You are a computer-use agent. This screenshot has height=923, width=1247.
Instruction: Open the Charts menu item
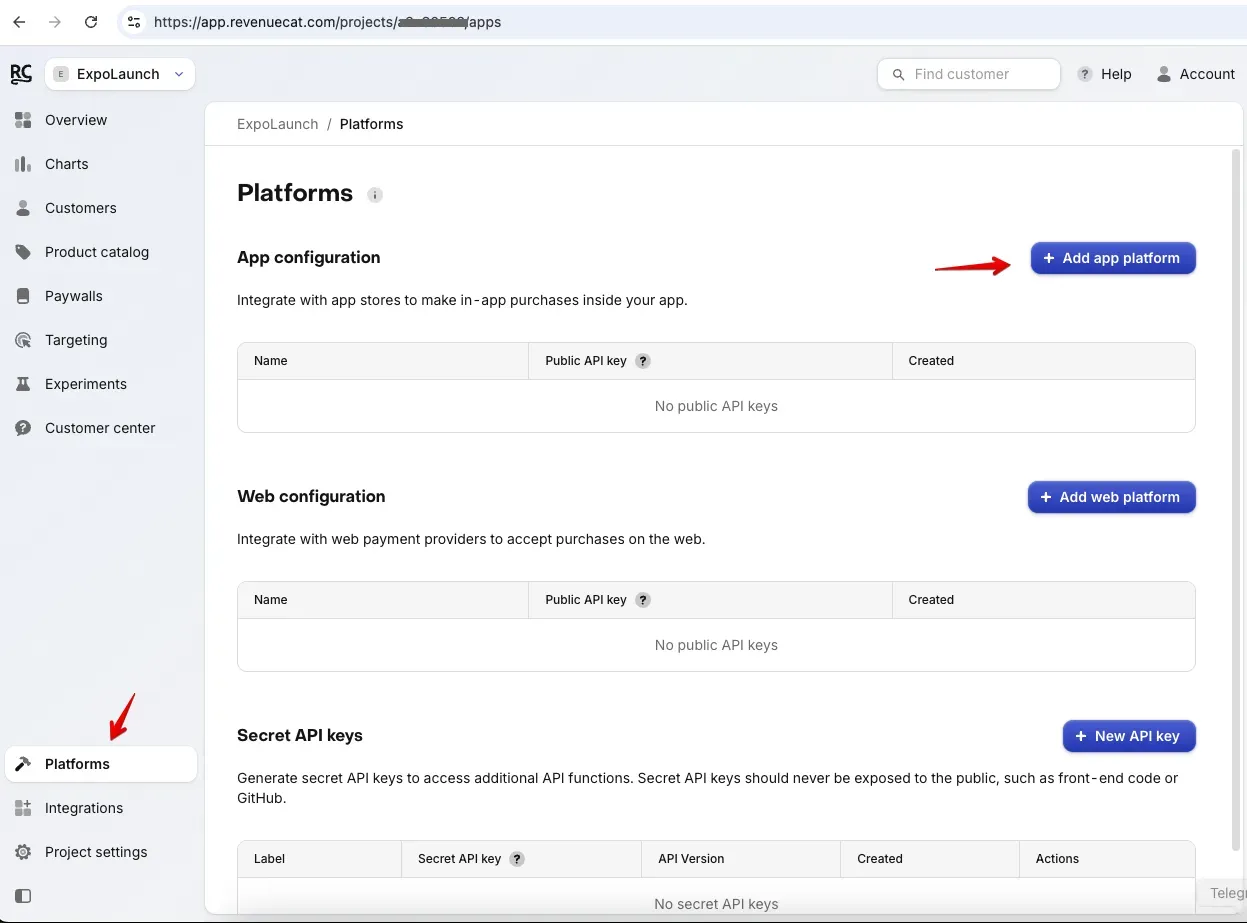tap(101, 164)
